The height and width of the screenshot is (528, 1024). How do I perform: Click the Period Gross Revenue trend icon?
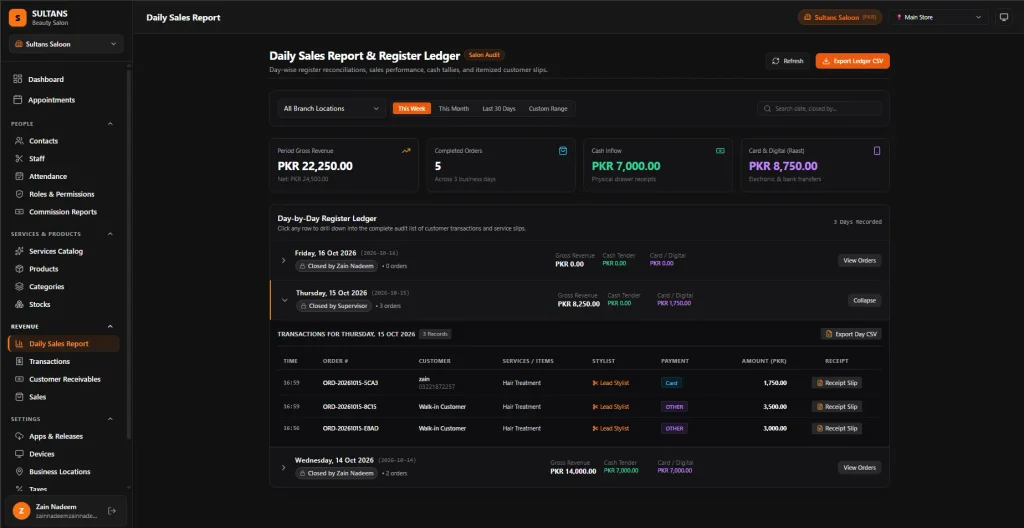[x=406, y=150]
